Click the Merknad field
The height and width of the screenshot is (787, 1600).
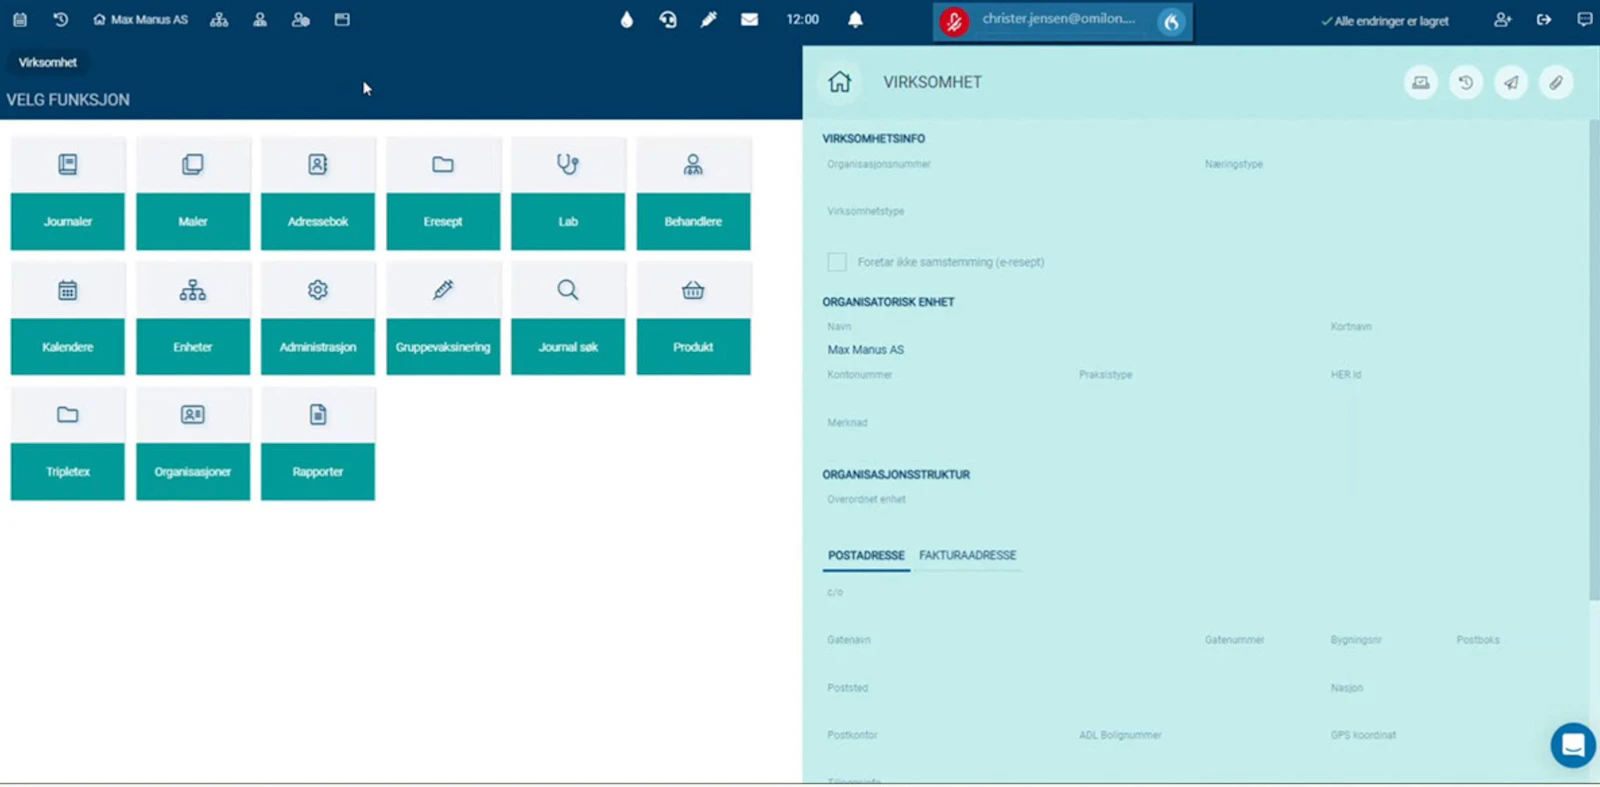pos(1197,433)
